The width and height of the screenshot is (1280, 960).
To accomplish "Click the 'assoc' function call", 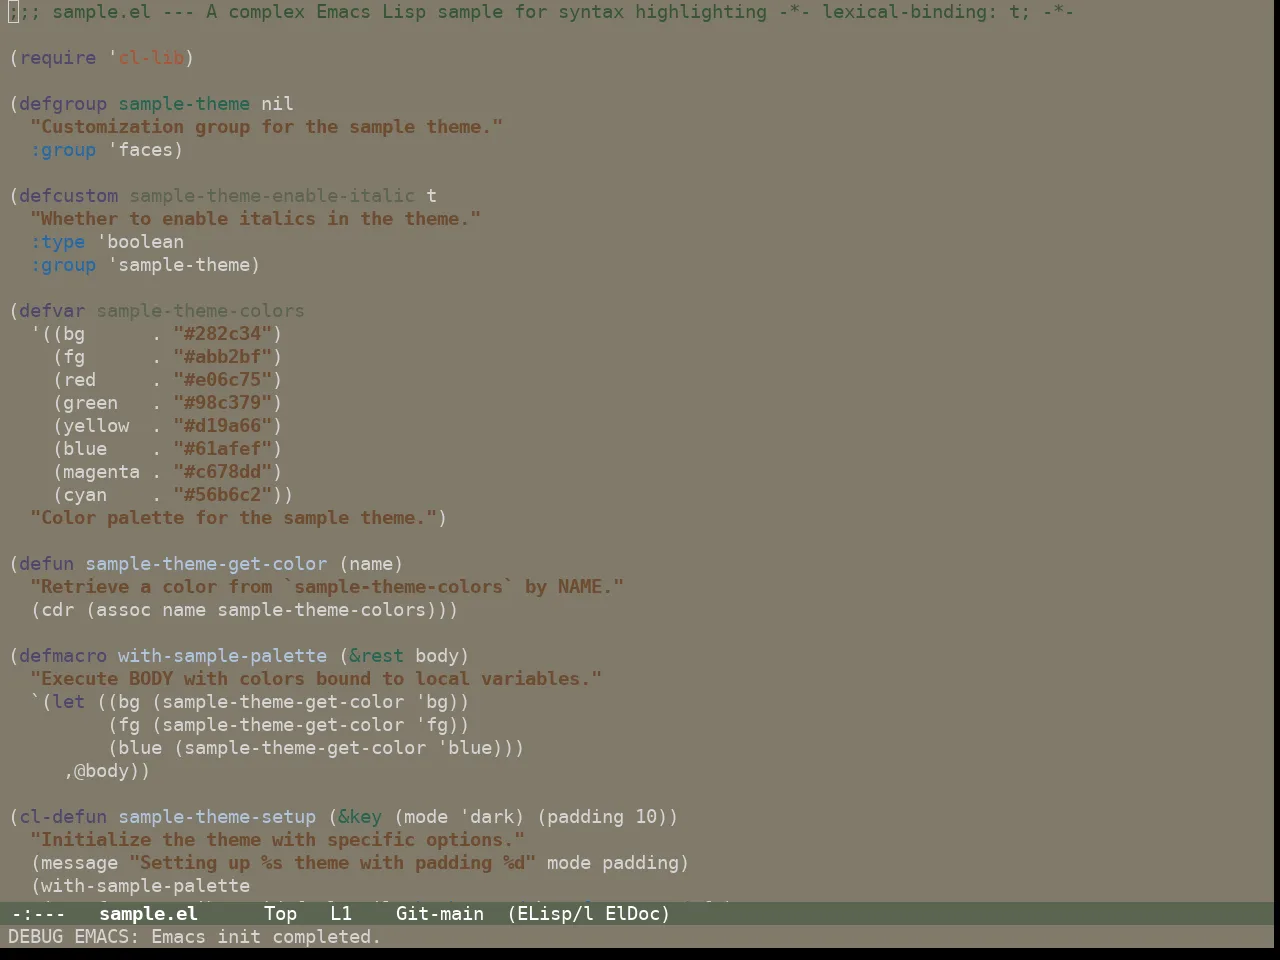I will (x=124, y=610).
